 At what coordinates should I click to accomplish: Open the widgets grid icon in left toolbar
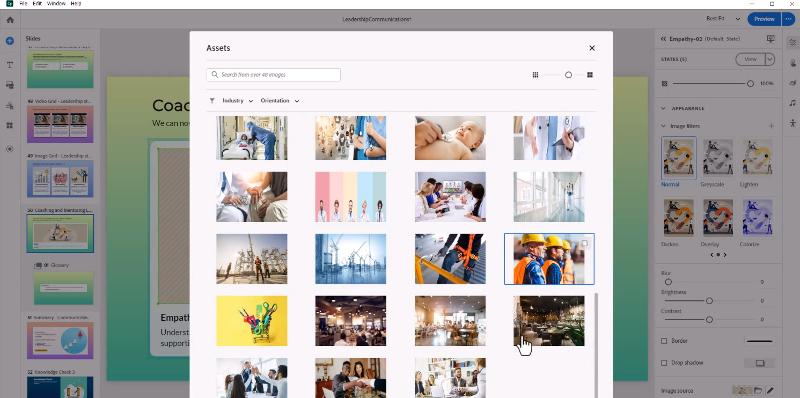(10, 125)
